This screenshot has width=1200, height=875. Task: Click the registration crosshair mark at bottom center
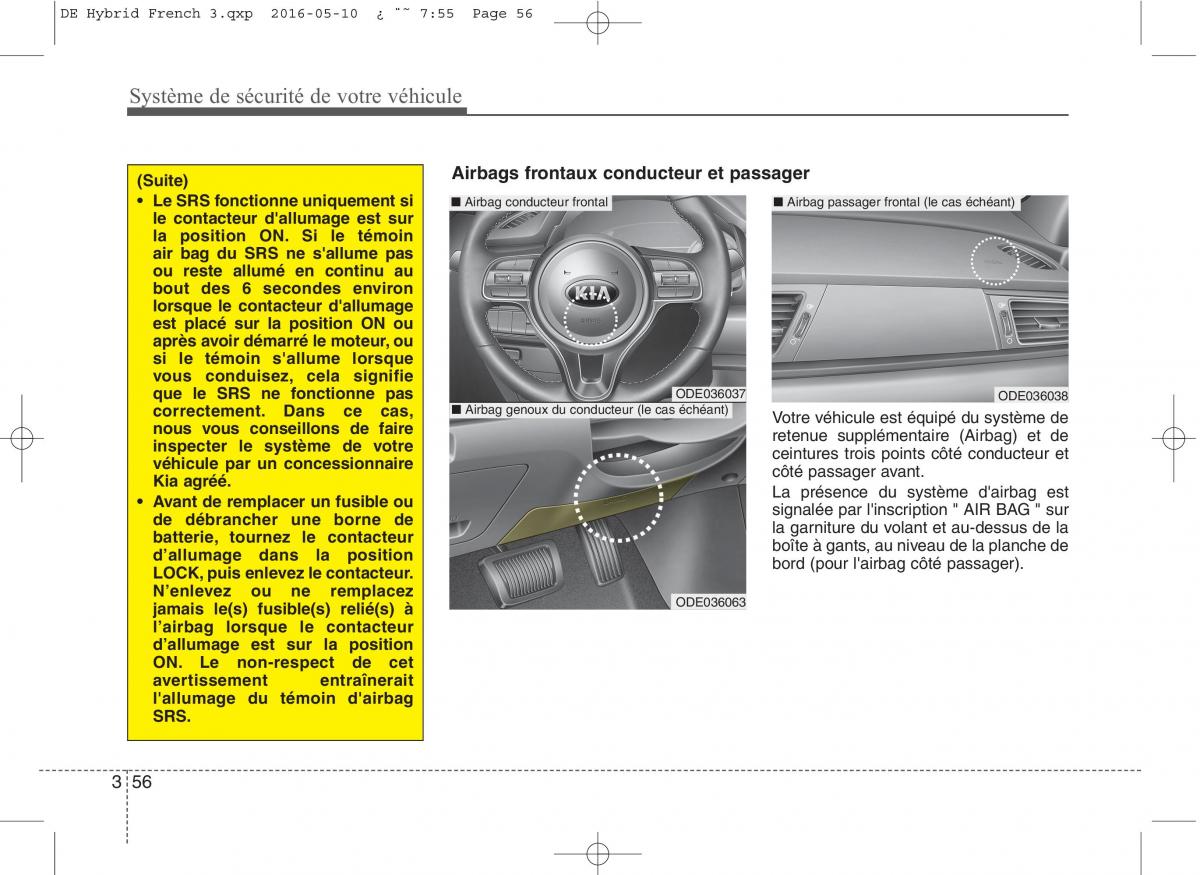[x=597, y=853]
